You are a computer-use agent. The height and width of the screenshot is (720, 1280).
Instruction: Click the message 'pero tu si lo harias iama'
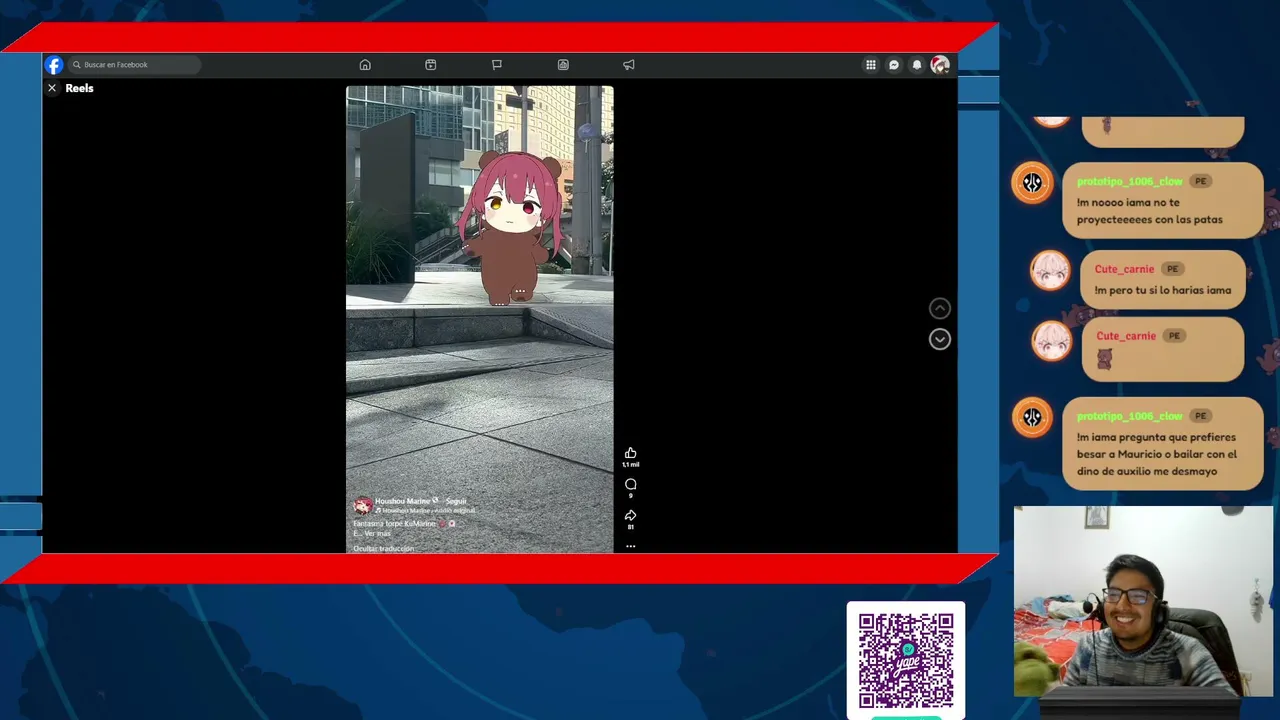pos(1163,290)
